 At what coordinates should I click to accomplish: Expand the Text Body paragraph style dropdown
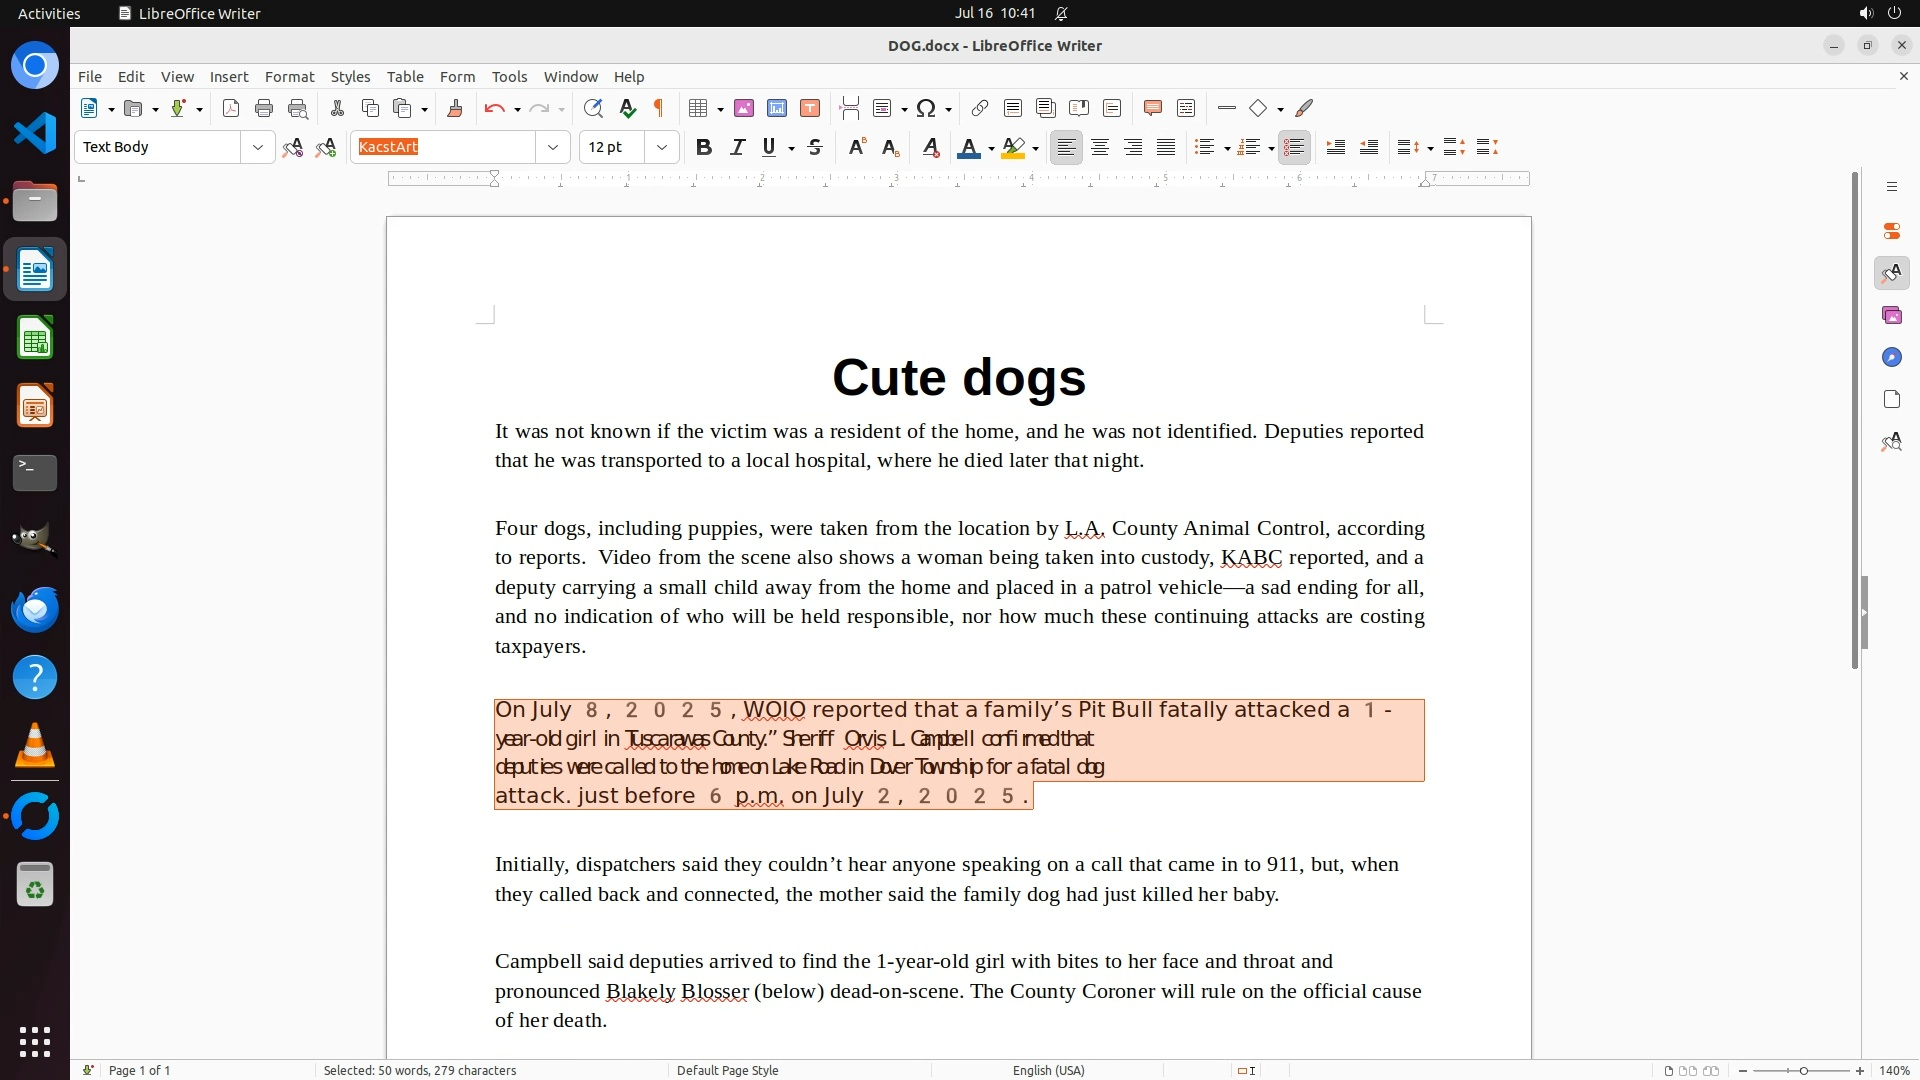click(258, 148)
